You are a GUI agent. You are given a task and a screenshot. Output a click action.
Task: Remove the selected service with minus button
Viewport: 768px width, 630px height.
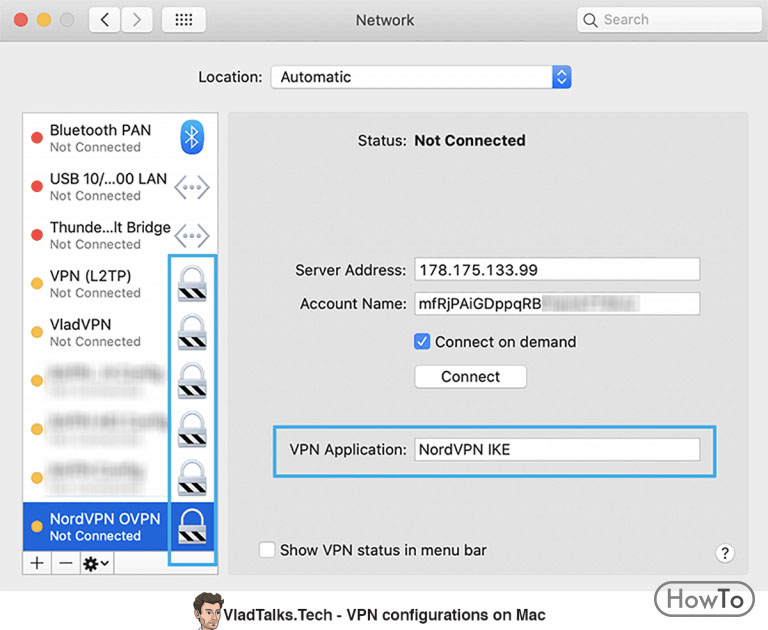(x=66, y=563)
